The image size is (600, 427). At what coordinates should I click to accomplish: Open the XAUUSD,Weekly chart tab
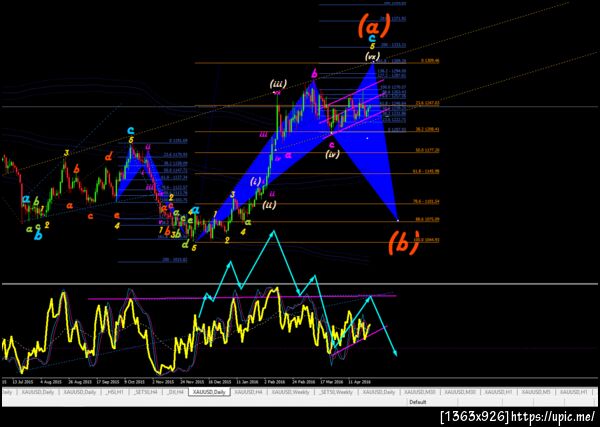(288, 392)
